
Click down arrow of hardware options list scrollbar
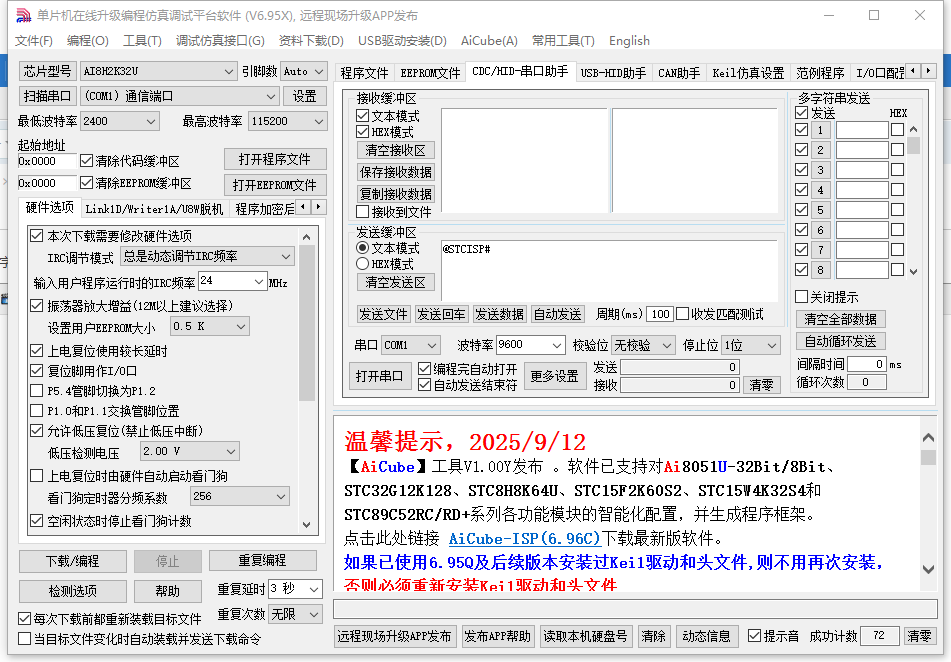(307, 525)
